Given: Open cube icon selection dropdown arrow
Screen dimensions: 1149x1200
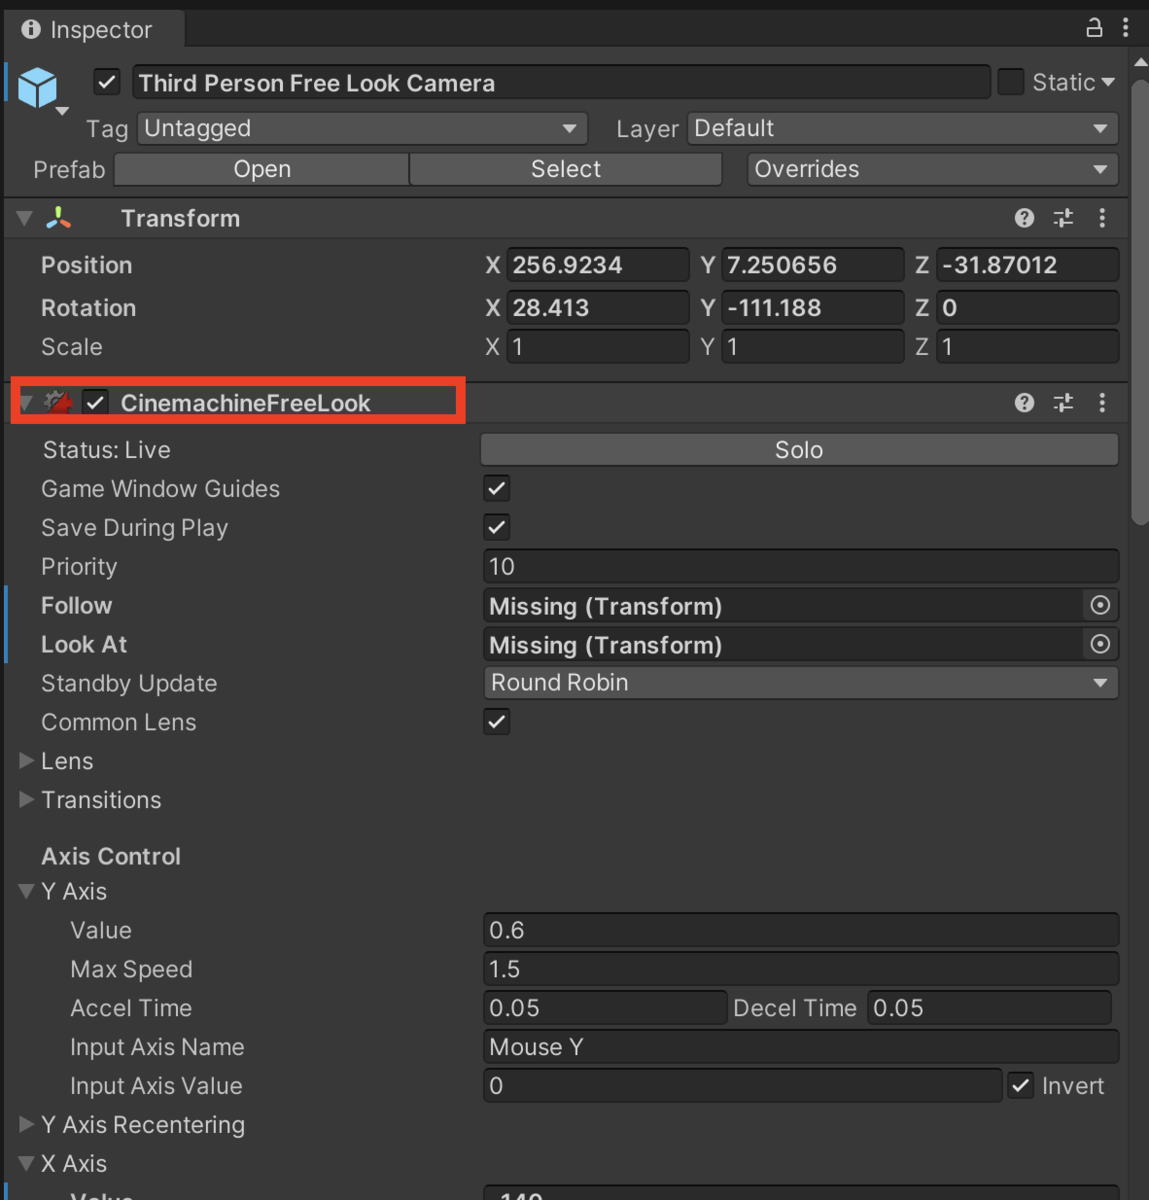Looking at the screenshot, I should click(x=62, y=111).
